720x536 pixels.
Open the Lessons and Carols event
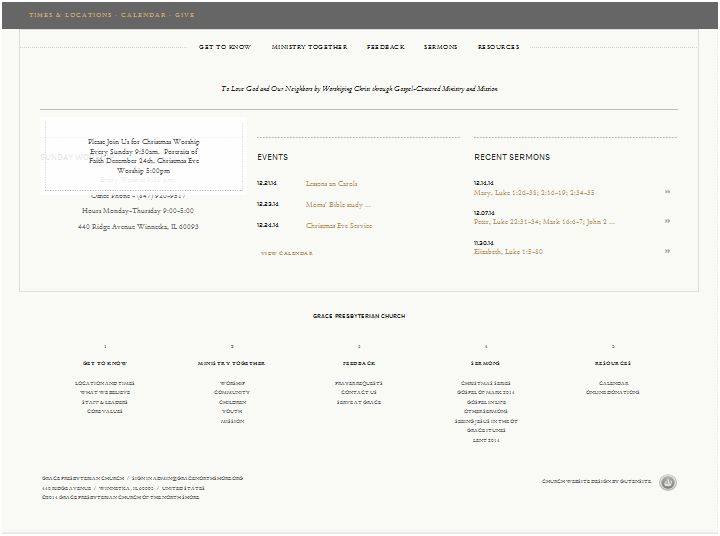pyautogui.click(x=332, y=183)
